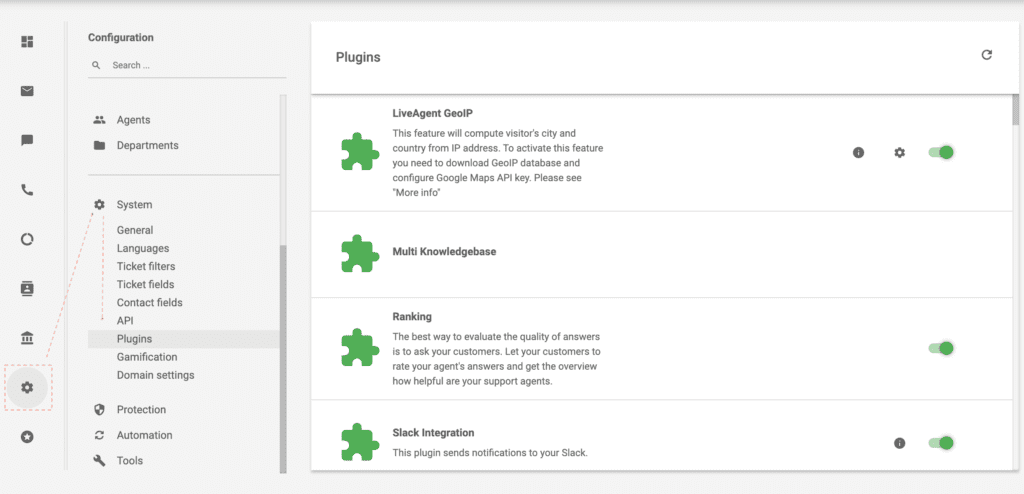This screenshot has height=494, width=1024.
Task: Turn off the Ranking plugin toggle
Action: click(941, 348)
